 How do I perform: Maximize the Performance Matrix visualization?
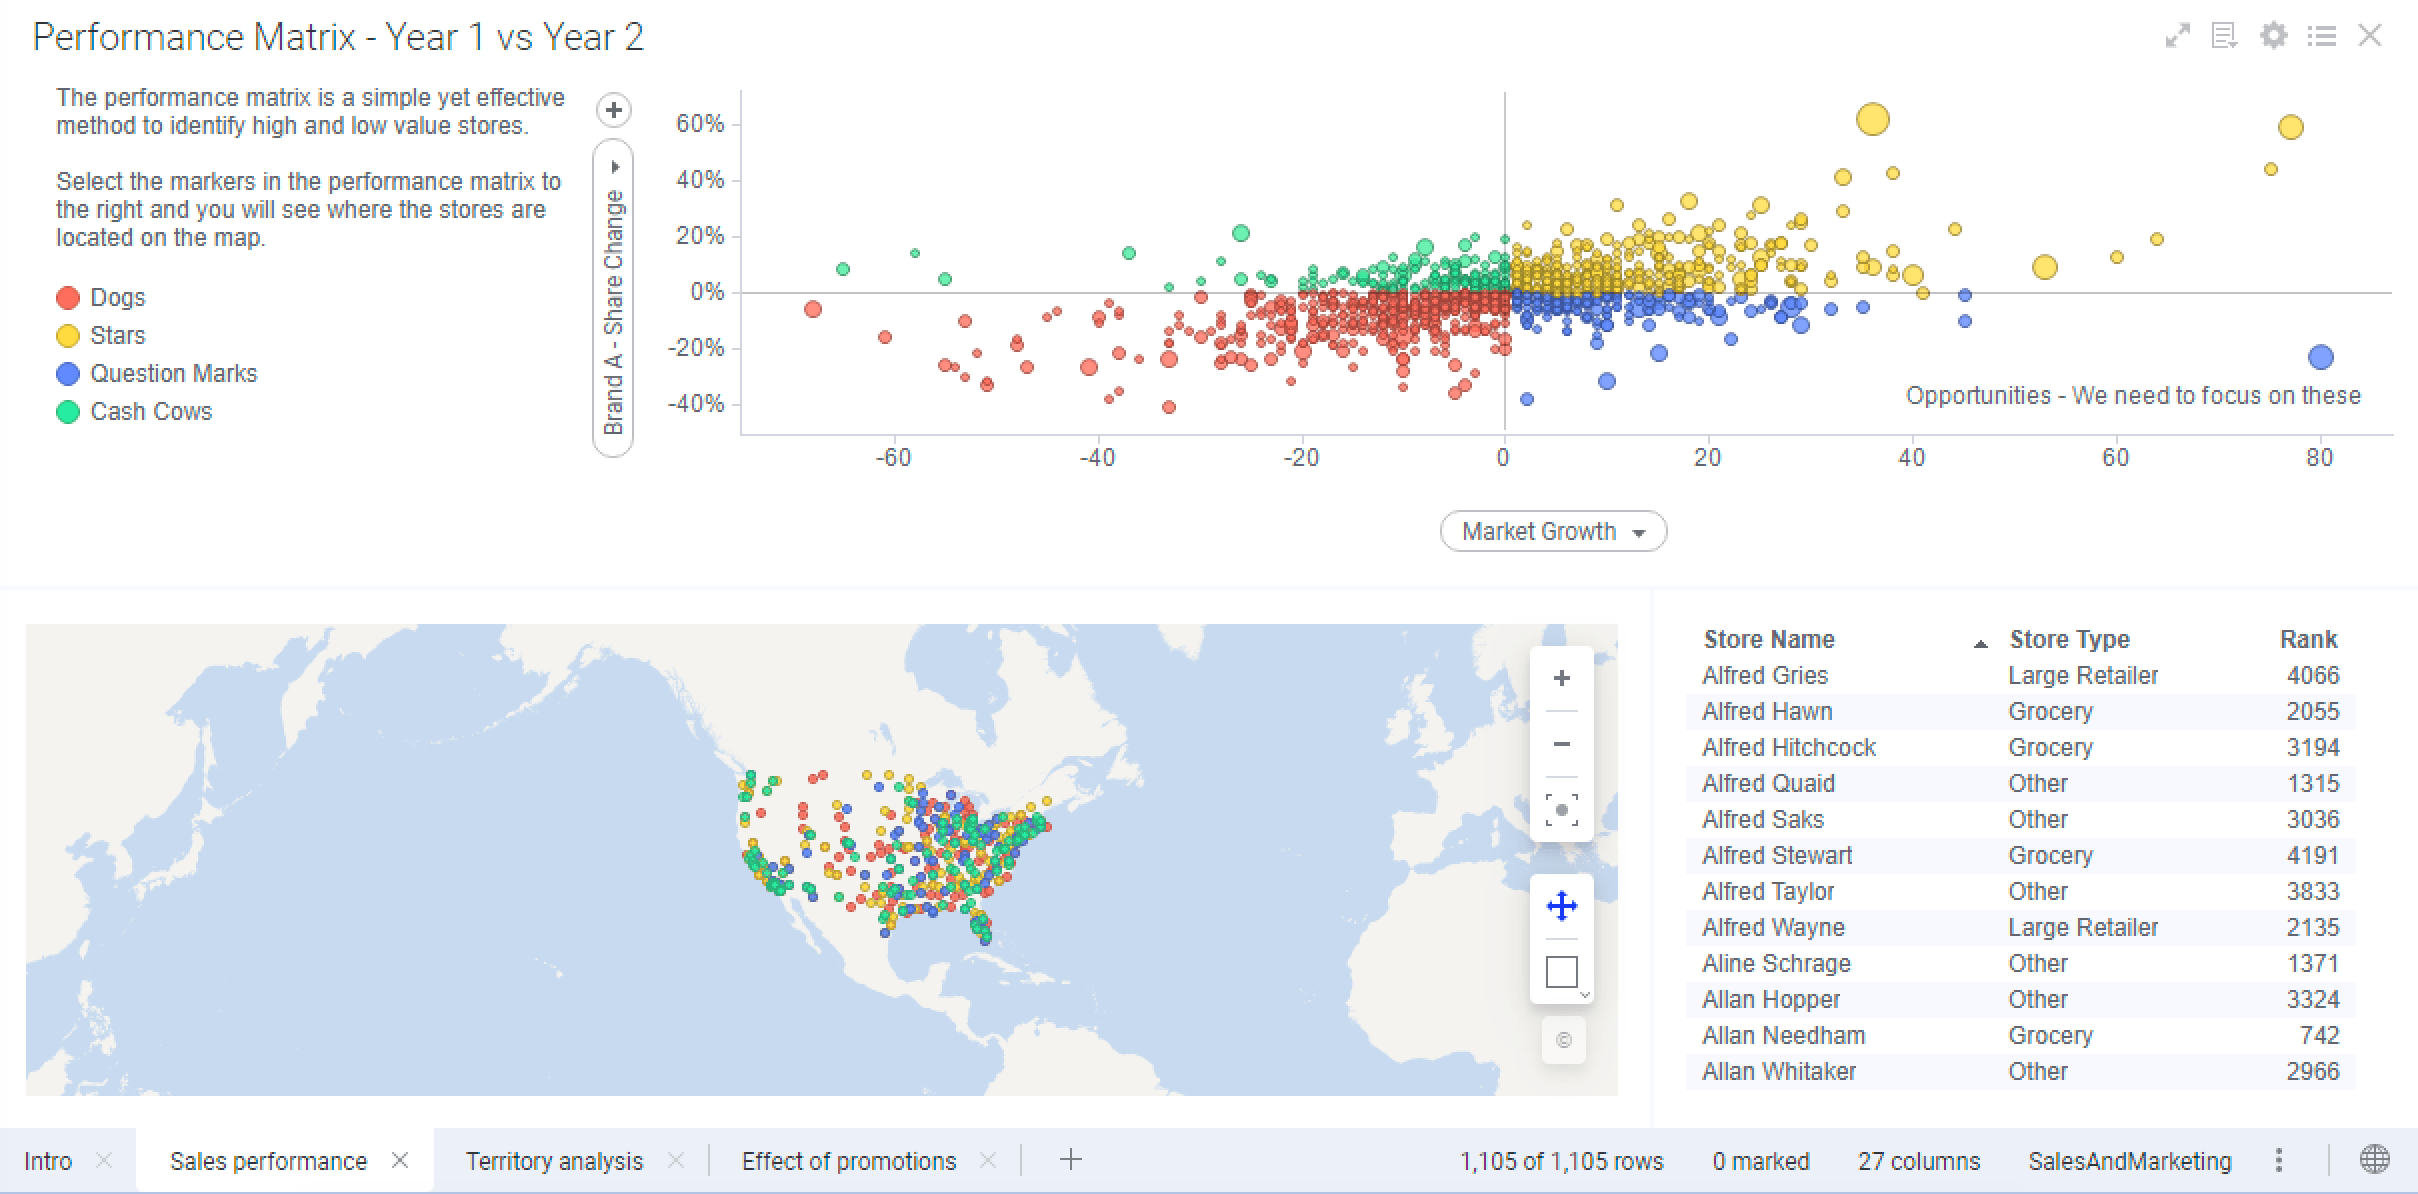(x=2177, y=36)
